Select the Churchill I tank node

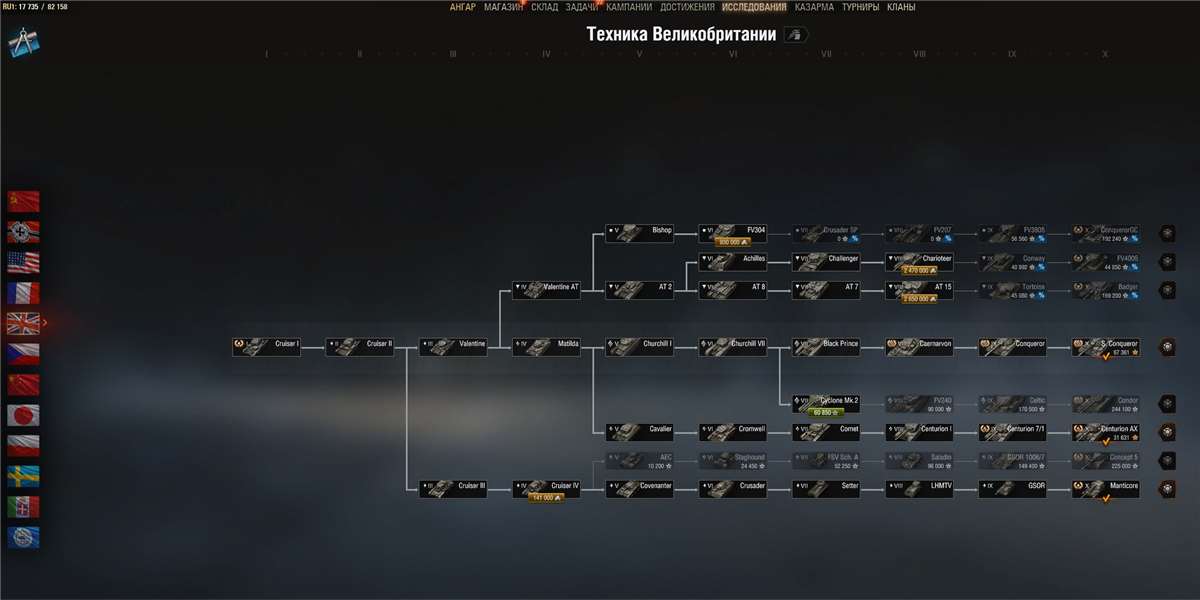(x=640, y=347)
